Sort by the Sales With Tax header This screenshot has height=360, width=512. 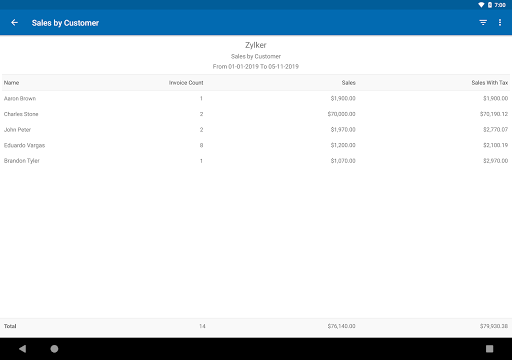[x=490, y=83]
